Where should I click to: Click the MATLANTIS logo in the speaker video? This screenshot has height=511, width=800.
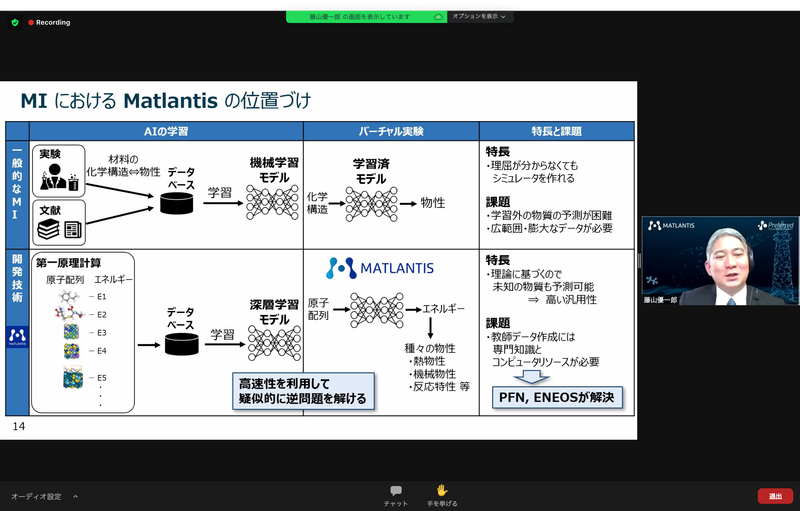point(671,225)
